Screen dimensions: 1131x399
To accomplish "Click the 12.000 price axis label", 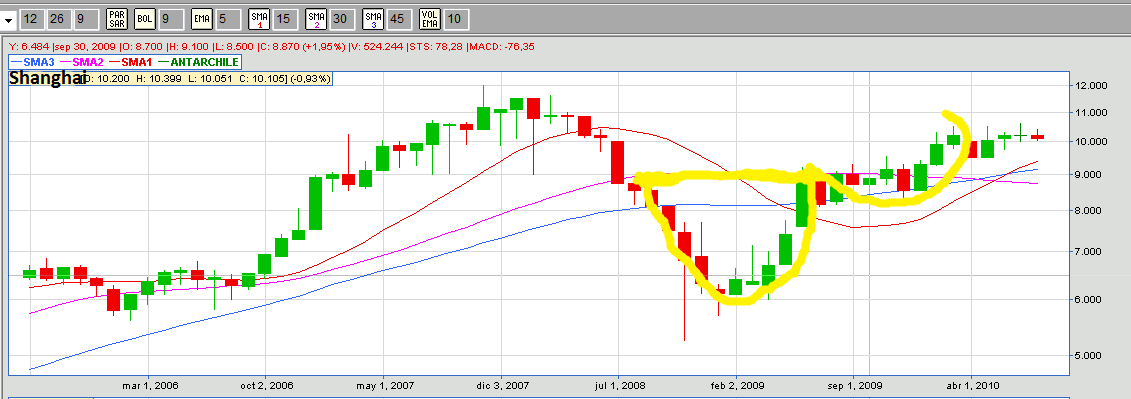I will click(1090, 85).
